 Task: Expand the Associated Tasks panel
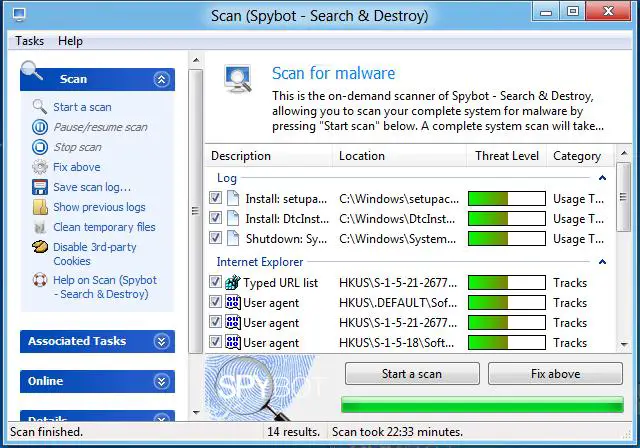[x=161, y=341]
